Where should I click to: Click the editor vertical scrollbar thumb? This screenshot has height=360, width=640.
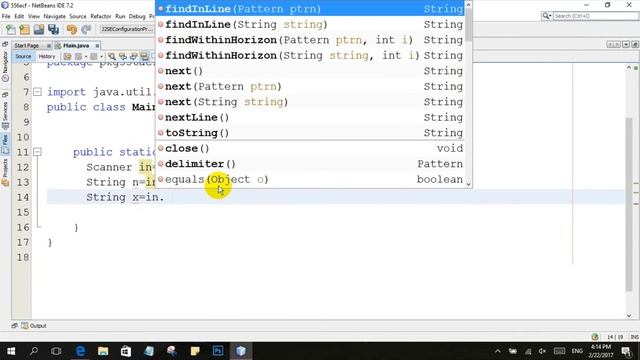pos(629,204)
